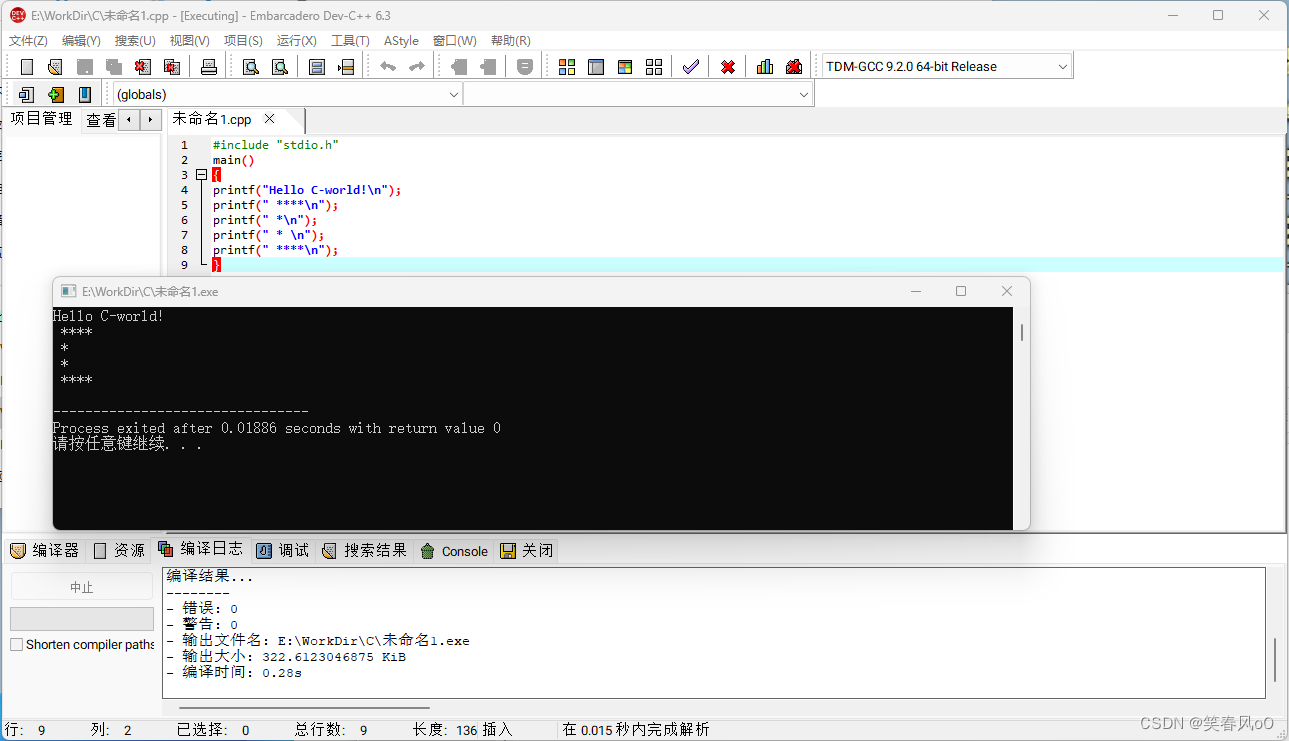
Task: Switch to the 项目管理 sidebar tab
Action: coord(41,119)
